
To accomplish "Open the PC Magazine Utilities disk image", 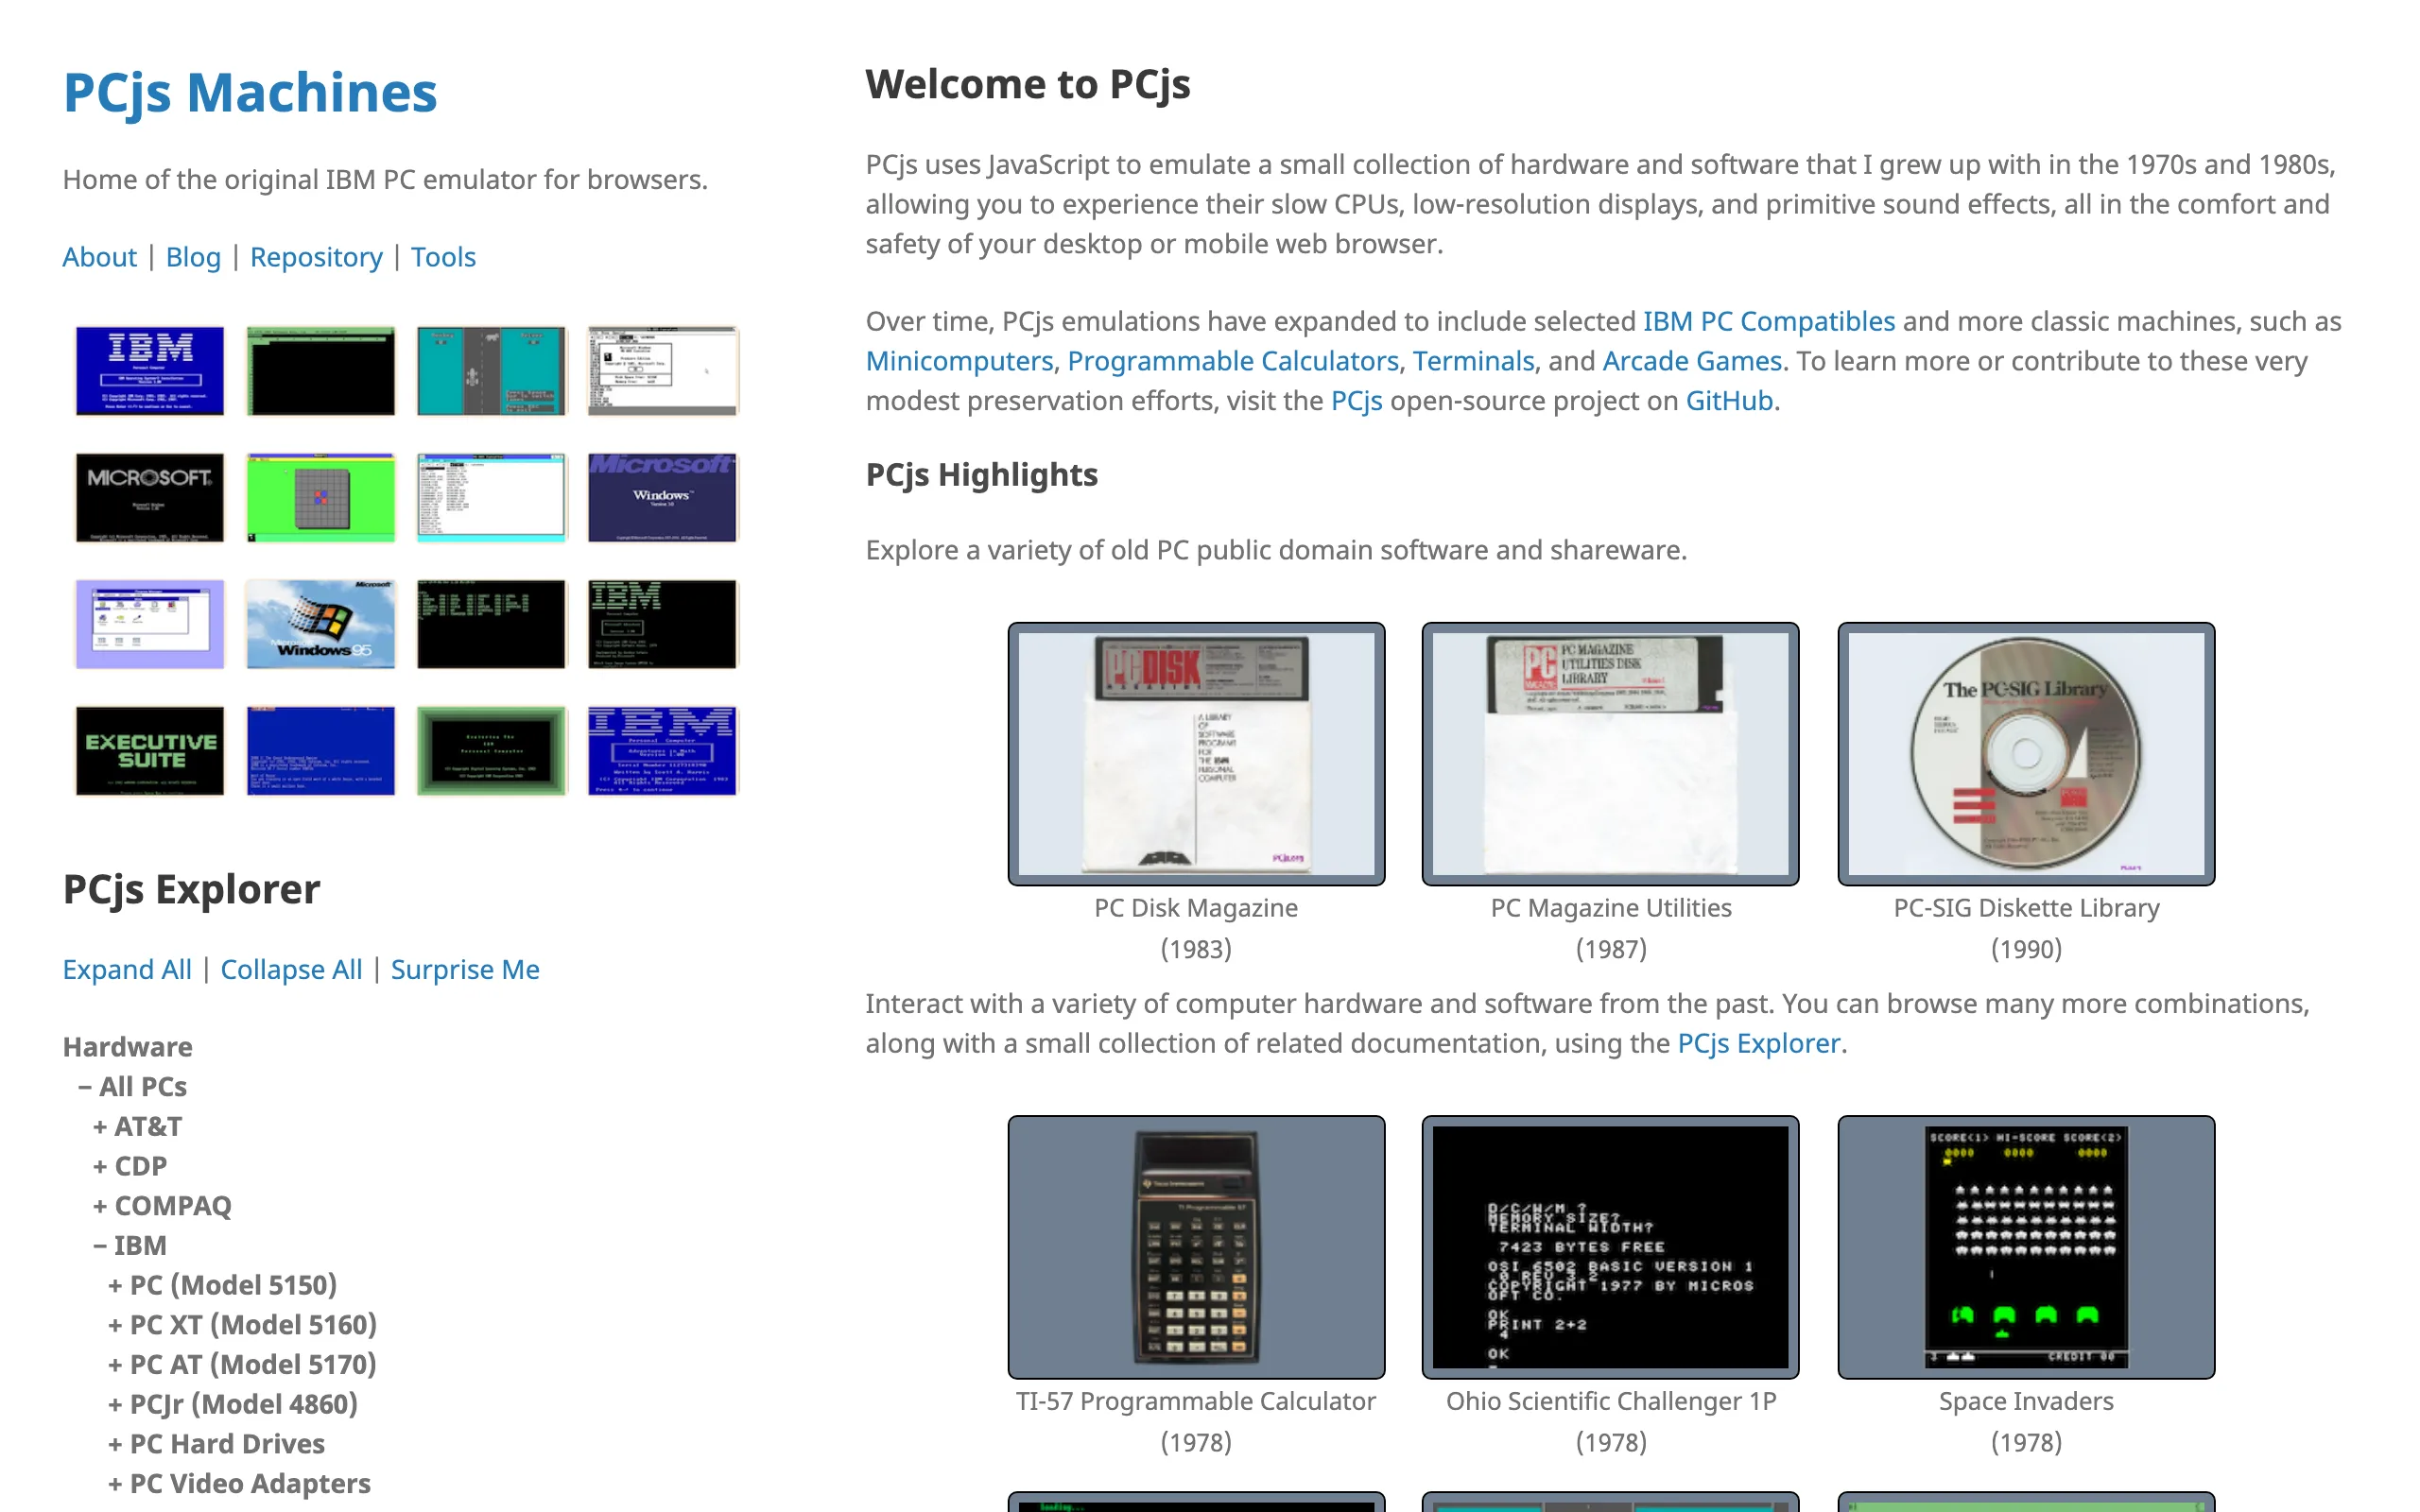I will (1610, 754).
